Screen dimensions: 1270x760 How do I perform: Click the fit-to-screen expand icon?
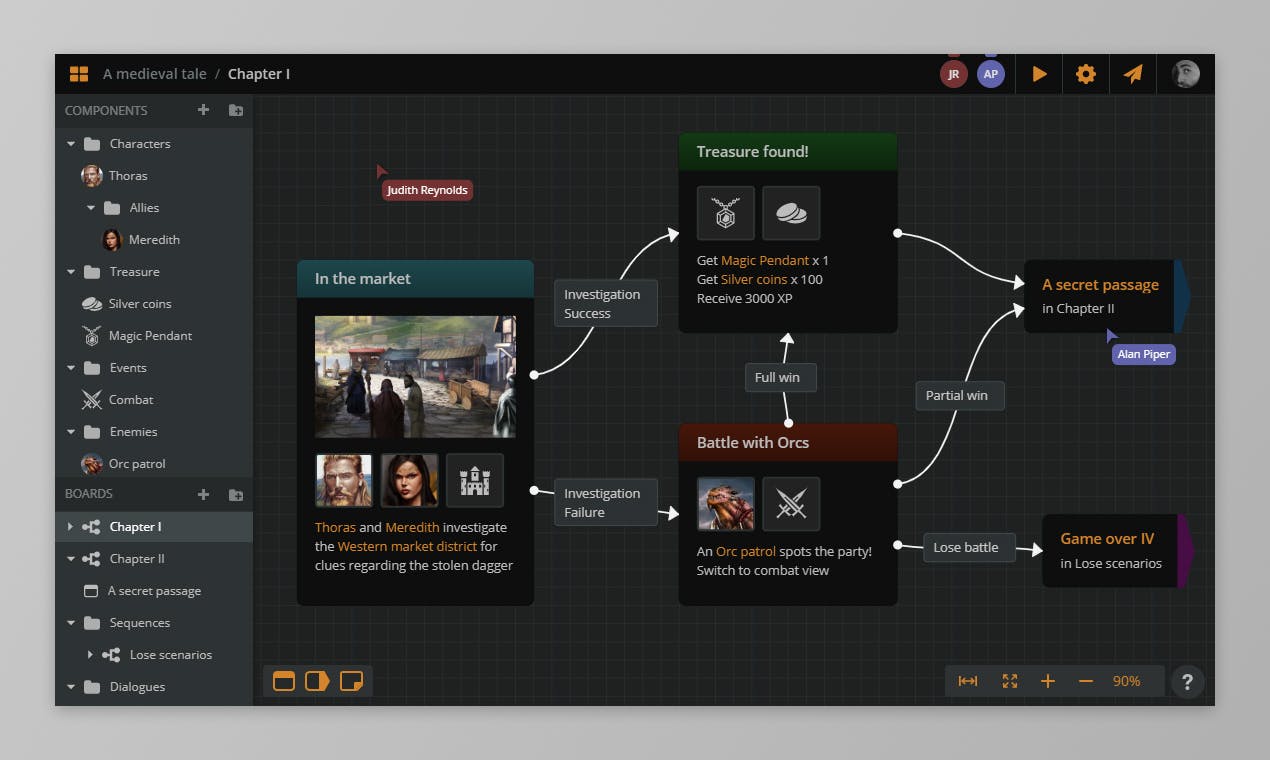click(1009, 681)
